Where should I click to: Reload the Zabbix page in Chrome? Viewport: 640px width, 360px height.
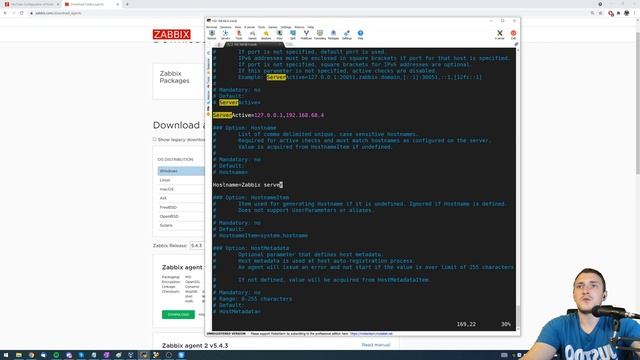point(22,13)
